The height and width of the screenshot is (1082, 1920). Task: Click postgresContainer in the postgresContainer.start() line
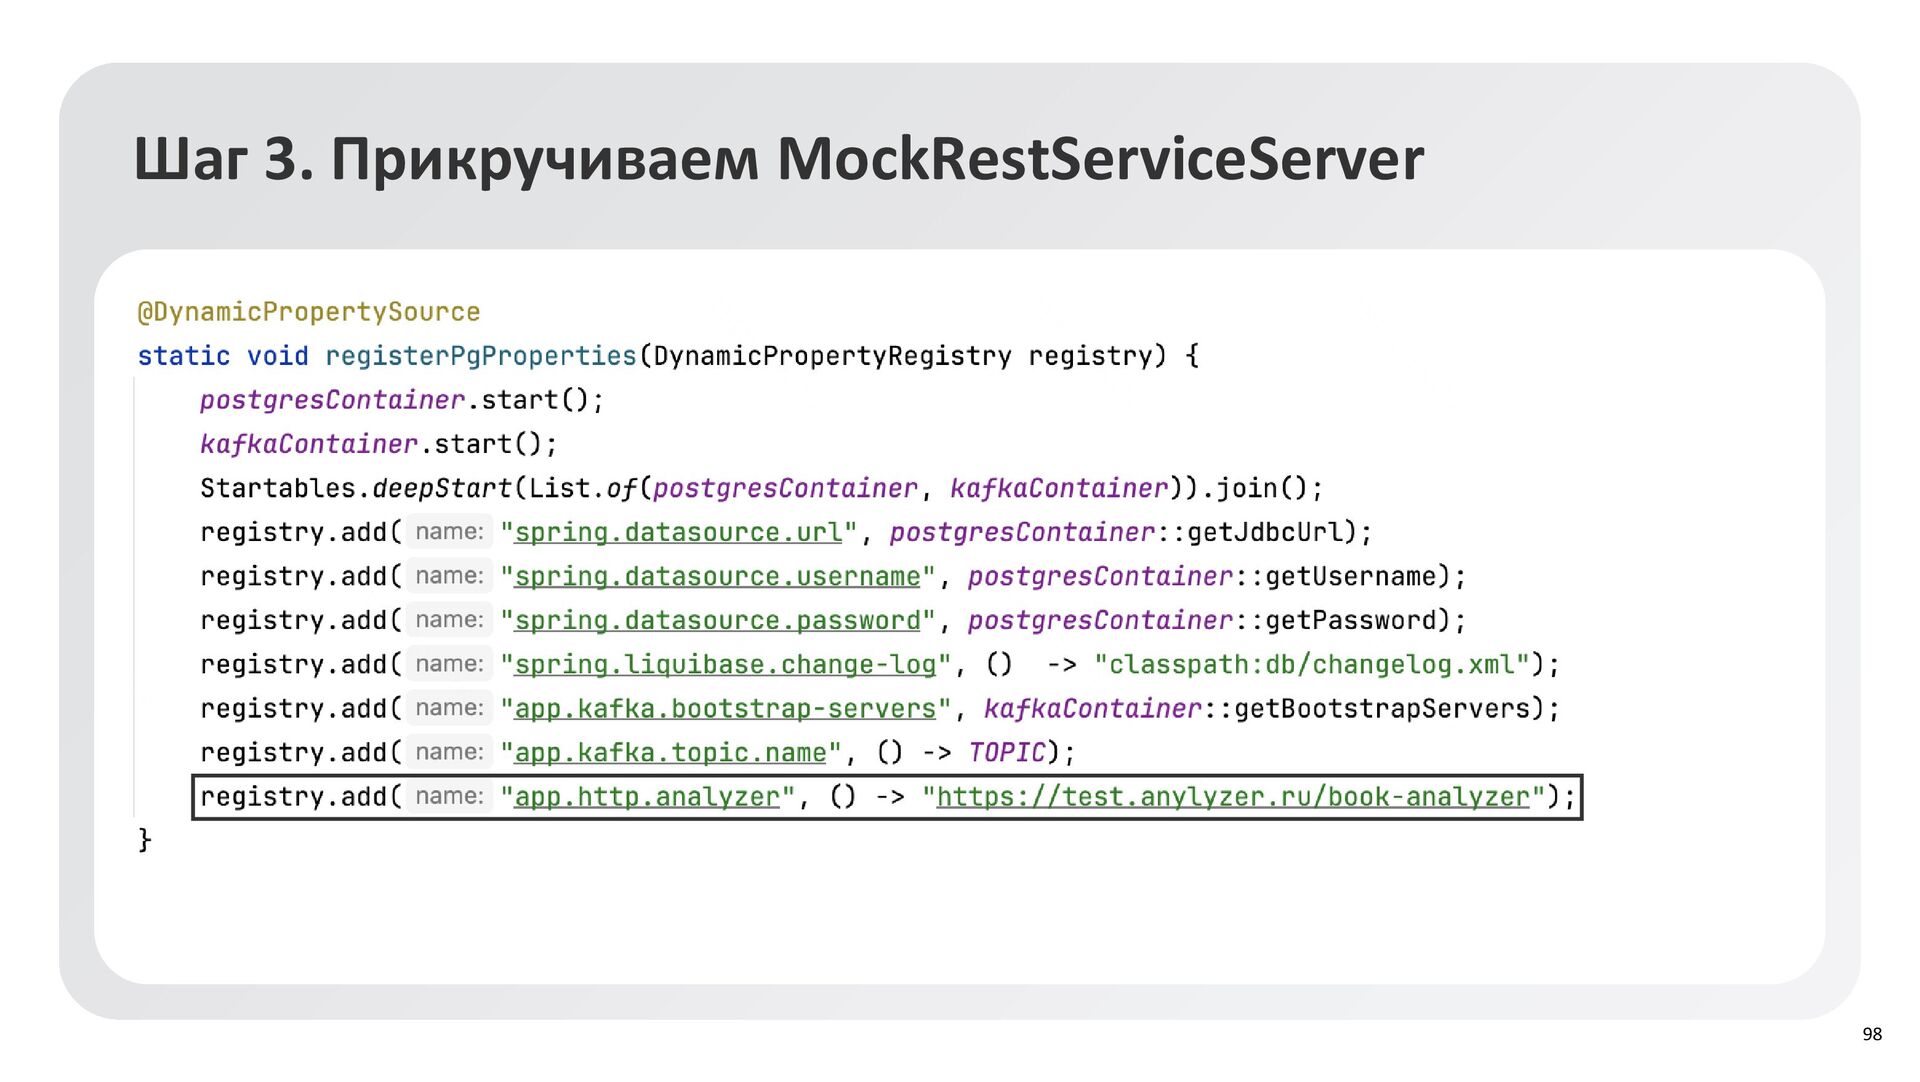click(332, 400)
